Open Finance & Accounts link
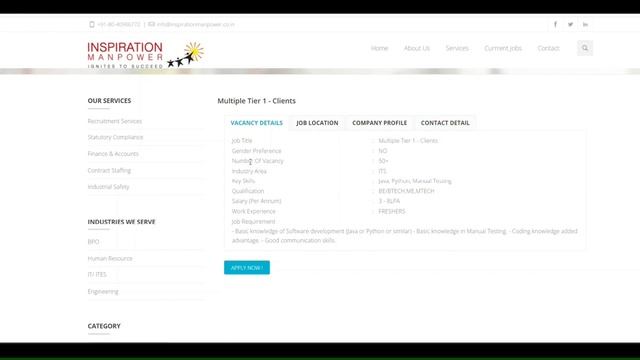640x360 pixels. [x=113, y=154]
